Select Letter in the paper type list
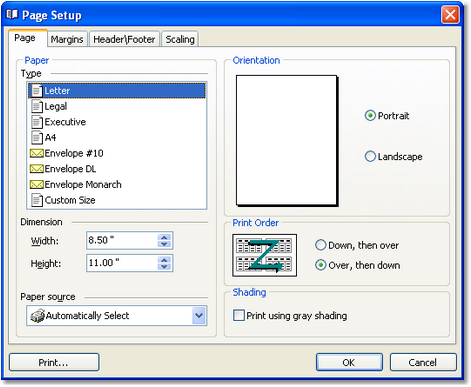Viewport: 471px width, 387px height. 117,91
